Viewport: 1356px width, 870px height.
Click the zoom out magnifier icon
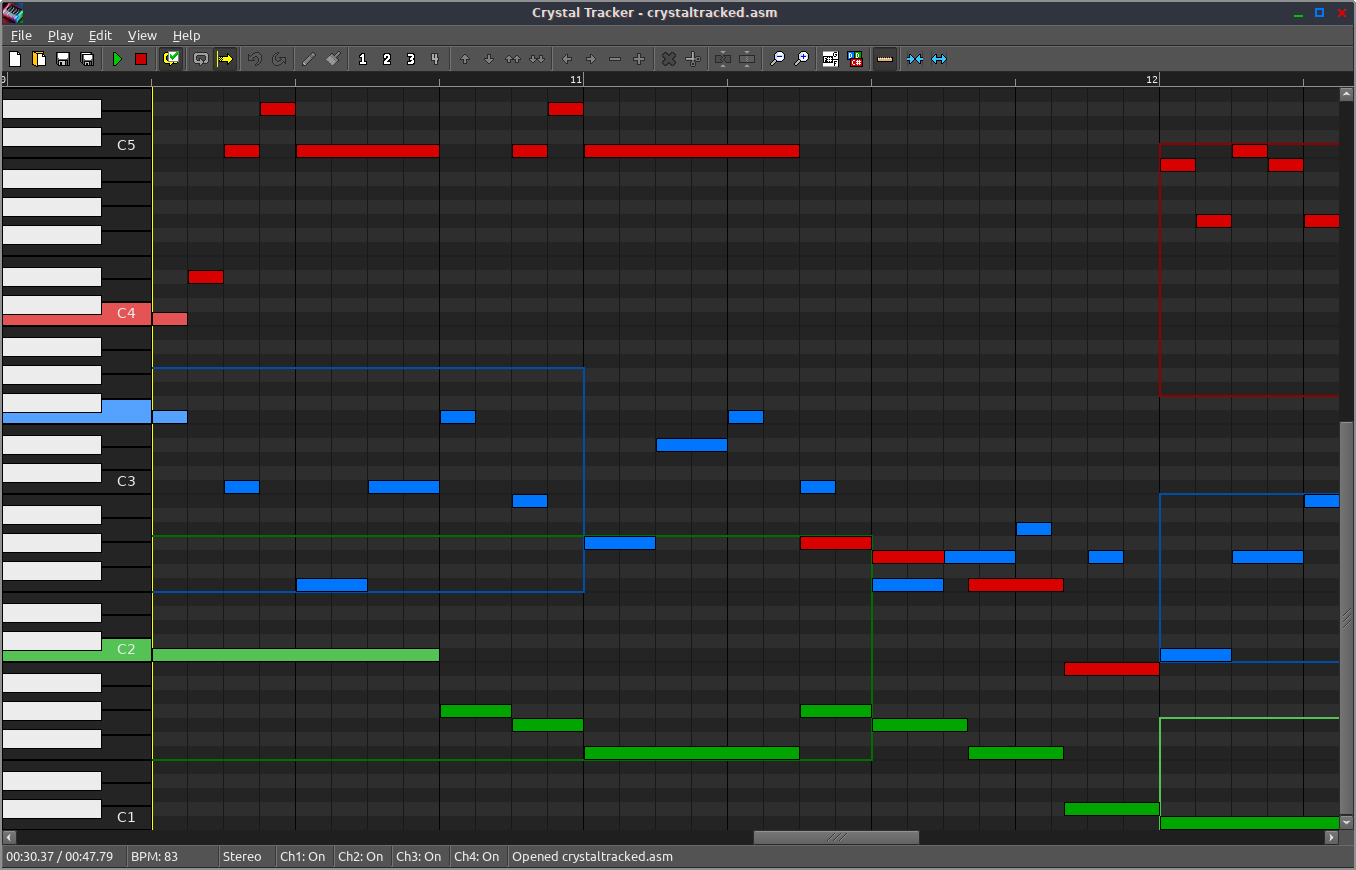pos(777,59)
